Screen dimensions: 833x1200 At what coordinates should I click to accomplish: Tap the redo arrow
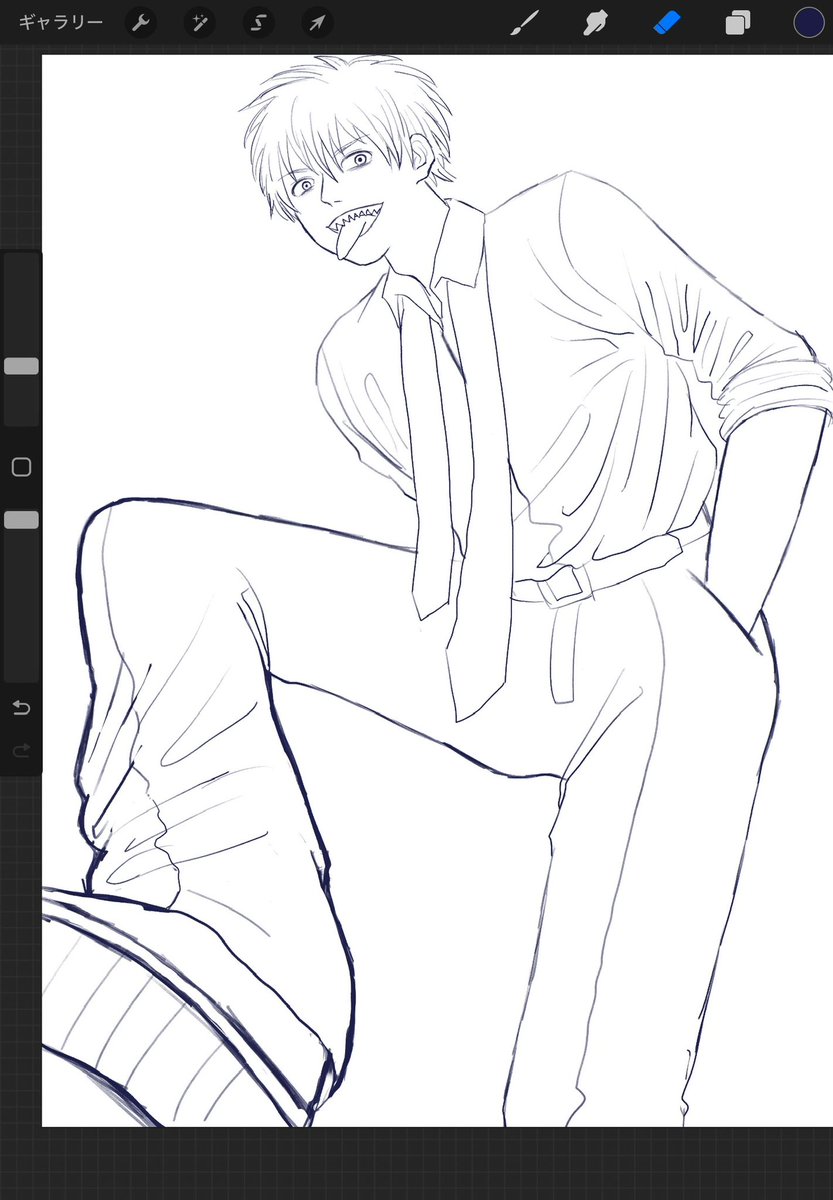[x=21, y=750]
